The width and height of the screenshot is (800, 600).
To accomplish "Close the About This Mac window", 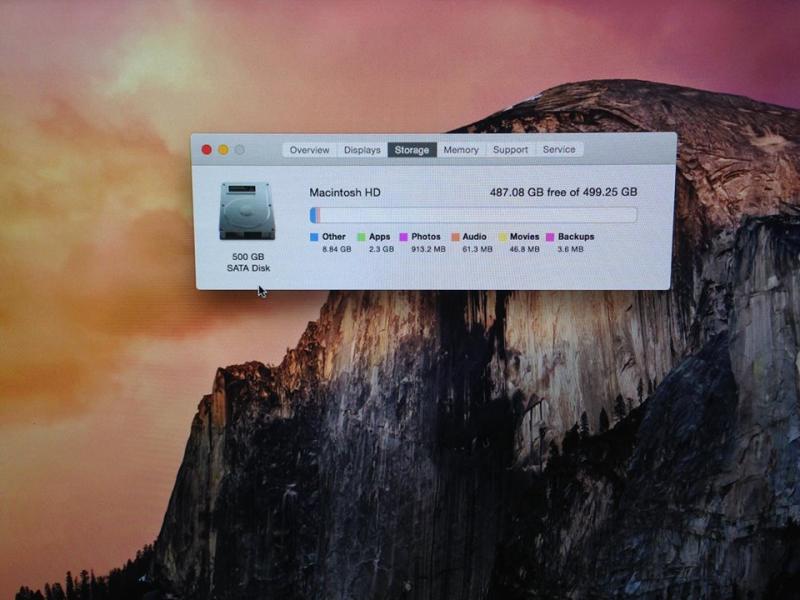I will (207, 149).
